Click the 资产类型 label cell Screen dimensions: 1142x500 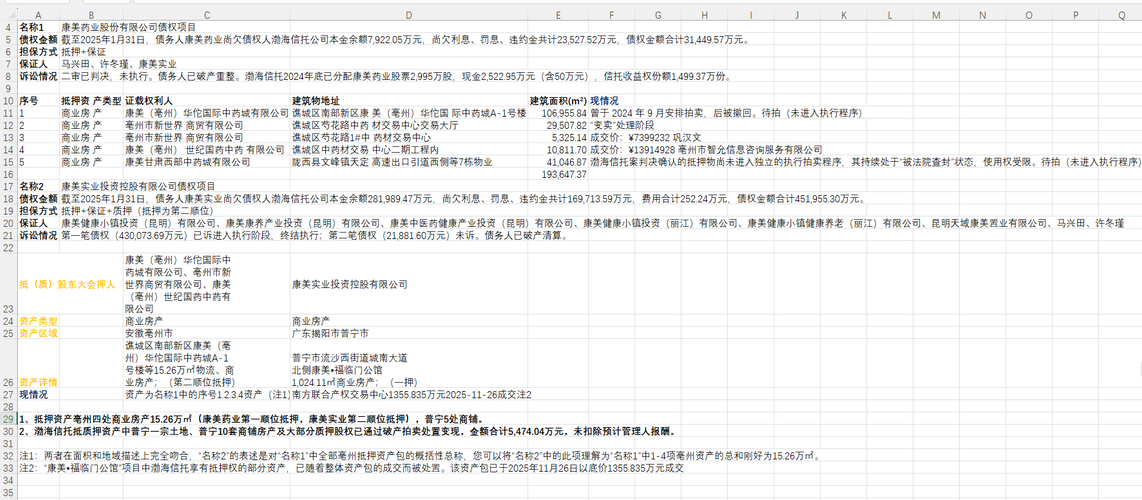click(x=38, y=321)
